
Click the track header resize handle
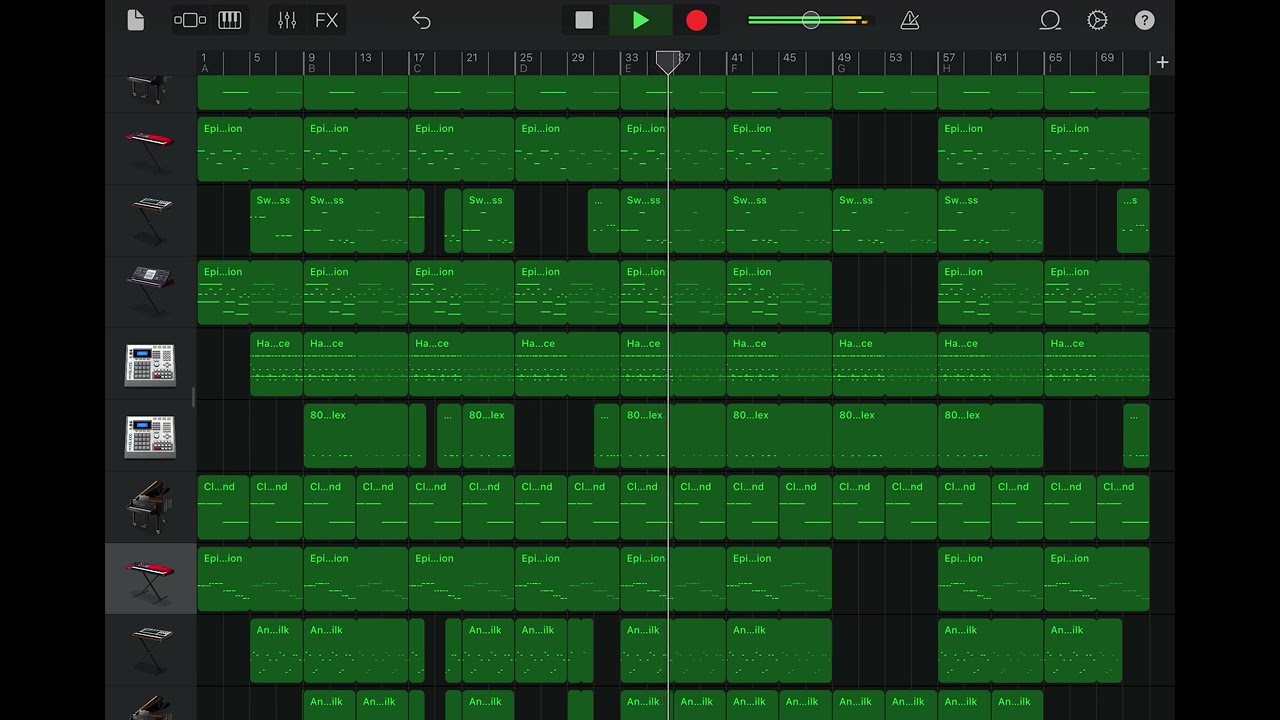click(193, 398)
